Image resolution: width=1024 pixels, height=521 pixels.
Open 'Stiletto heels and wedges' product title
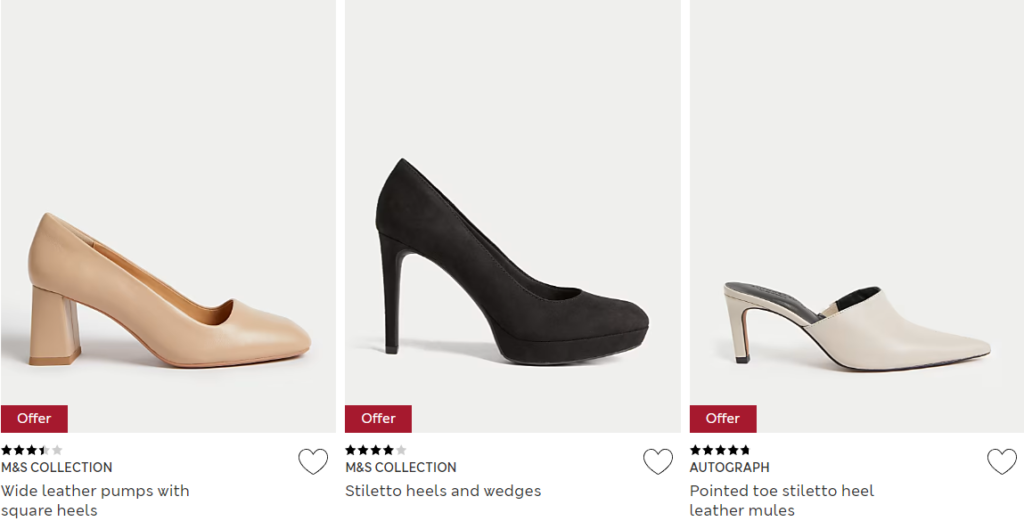pyautogui.click(x=443, y=490)
